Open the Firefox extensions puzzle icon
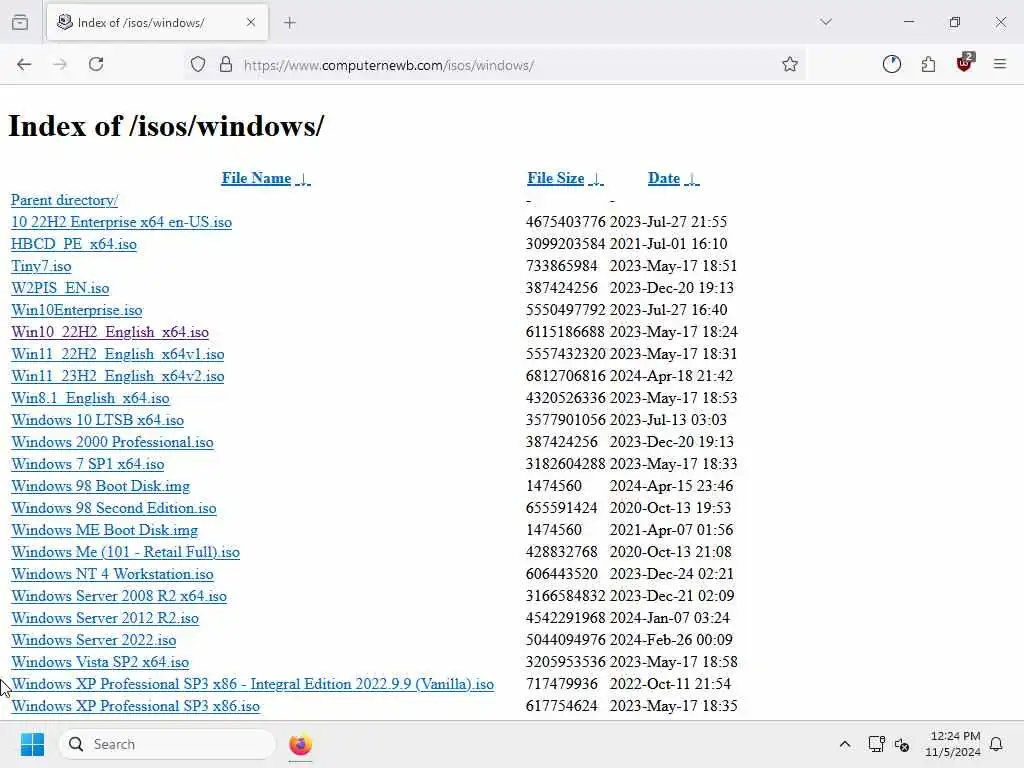1024x768 pixels. [x=928, y=64]
